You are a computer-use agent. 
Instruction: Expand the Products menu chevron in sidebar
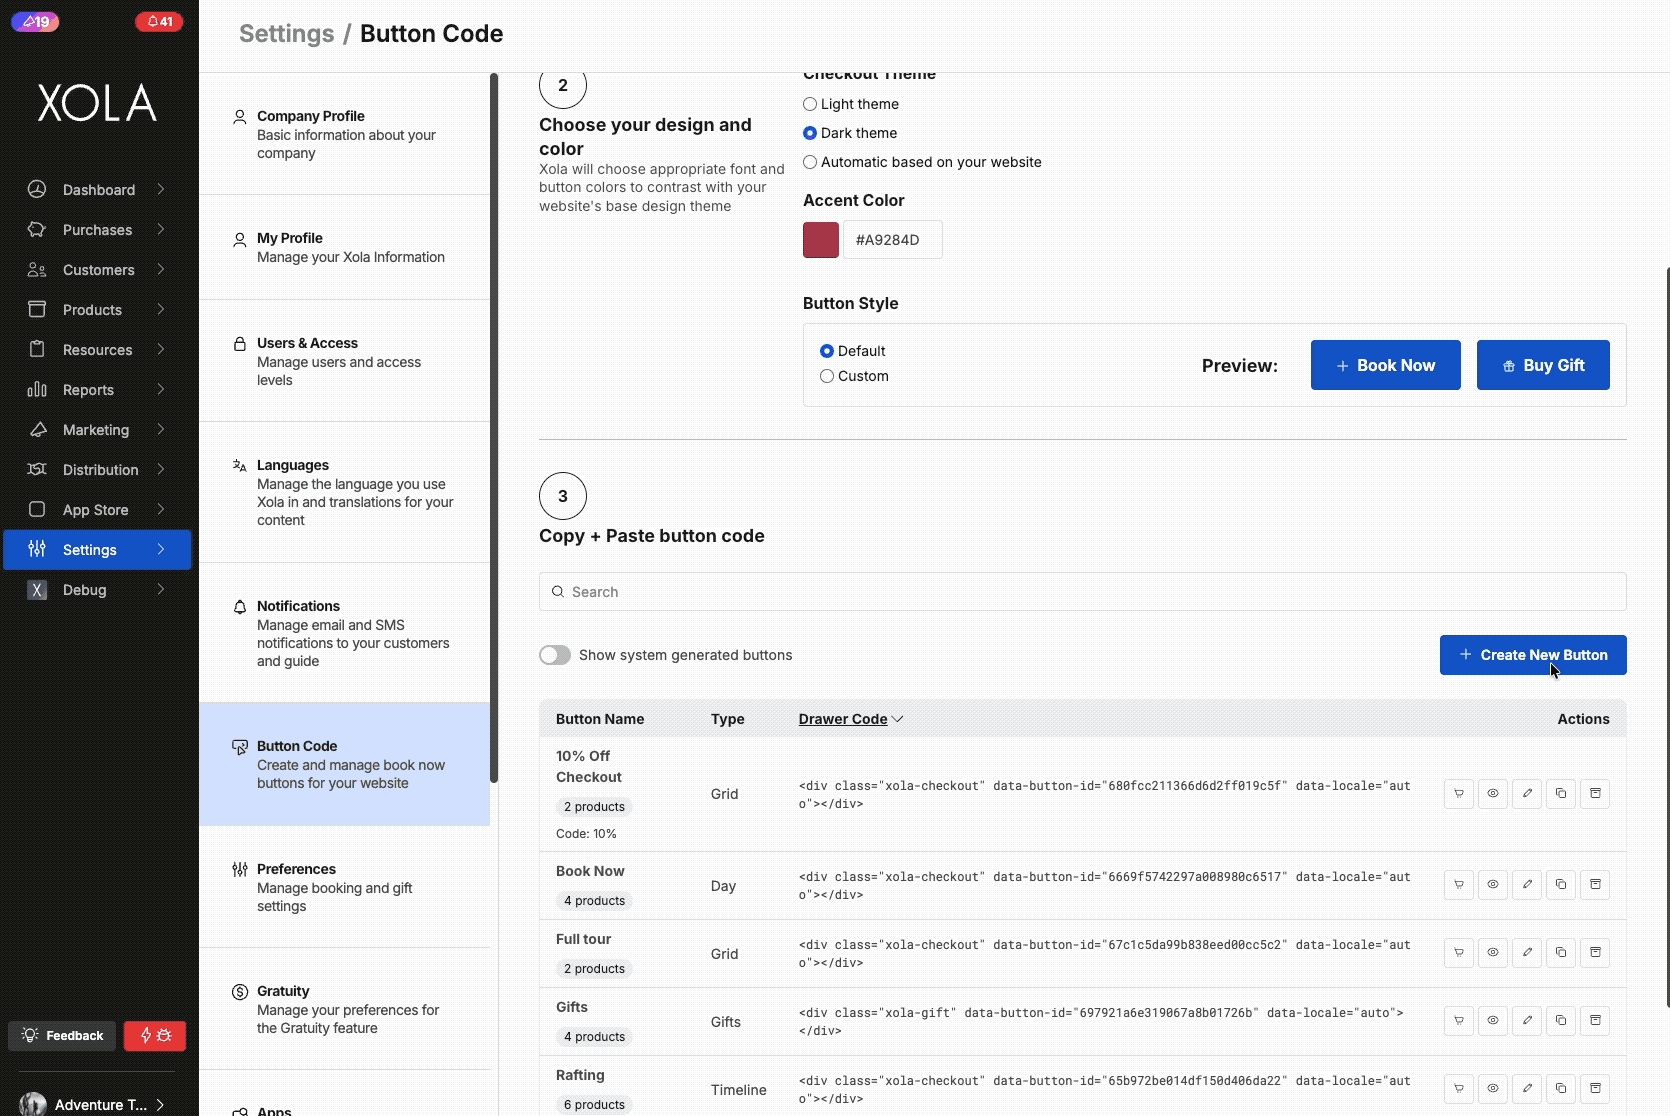[161, 310]
